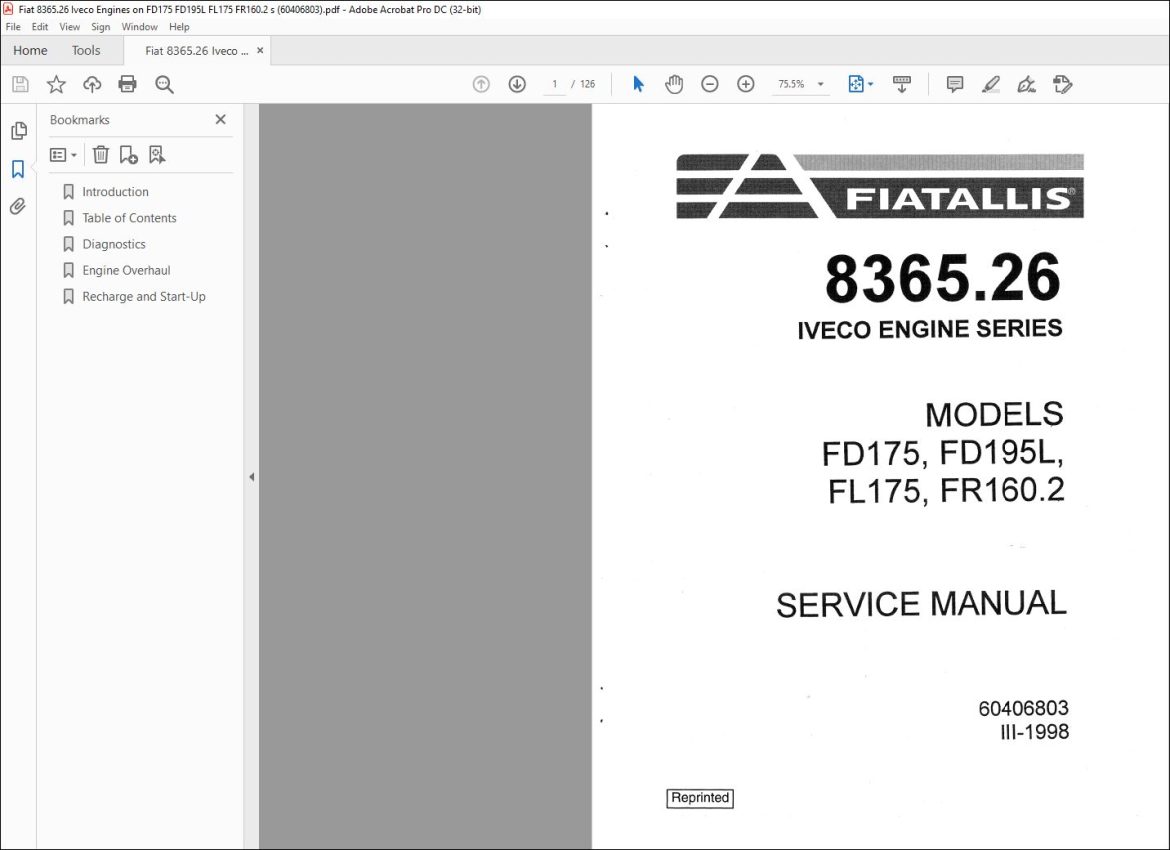1170x850 pixels.
Task: Click the Fiatallis logo on page
Action: (880, 186)
